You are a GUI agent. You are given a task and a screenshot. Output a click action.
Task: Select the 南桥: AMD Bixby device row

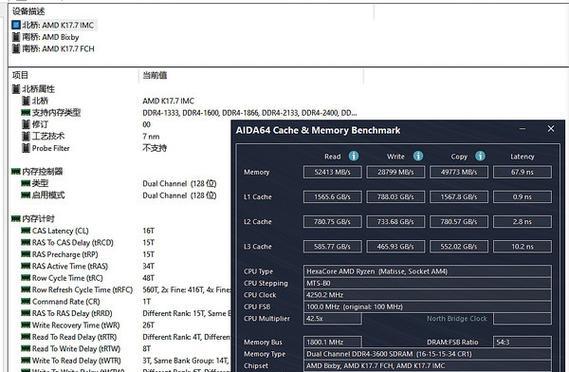(x=45, y=37)
